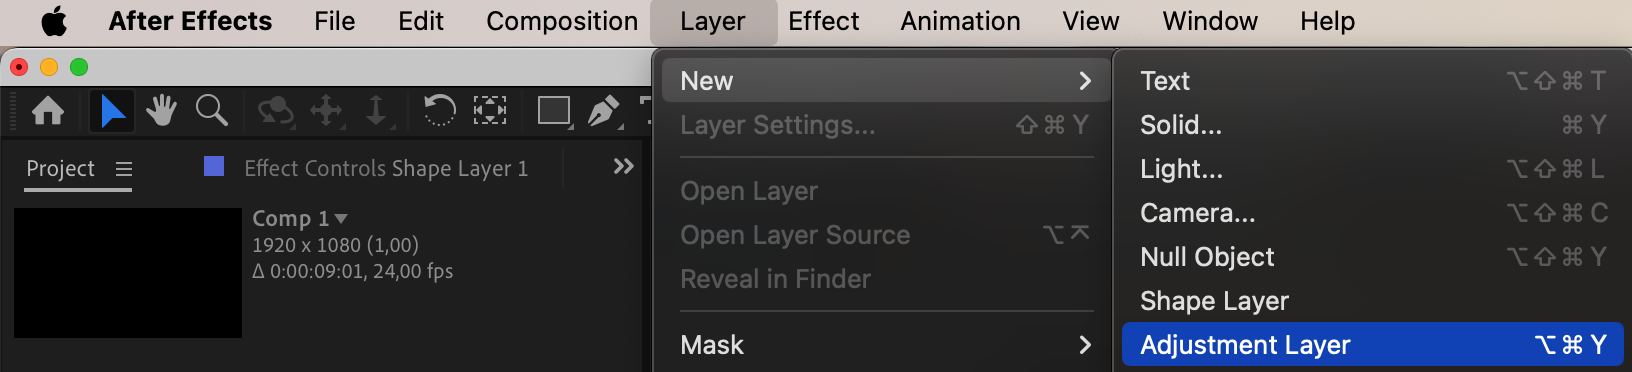This screenshot has width=1632, height=372.
Task: Click the blue label color swatch
Action: tap(214, 166)
